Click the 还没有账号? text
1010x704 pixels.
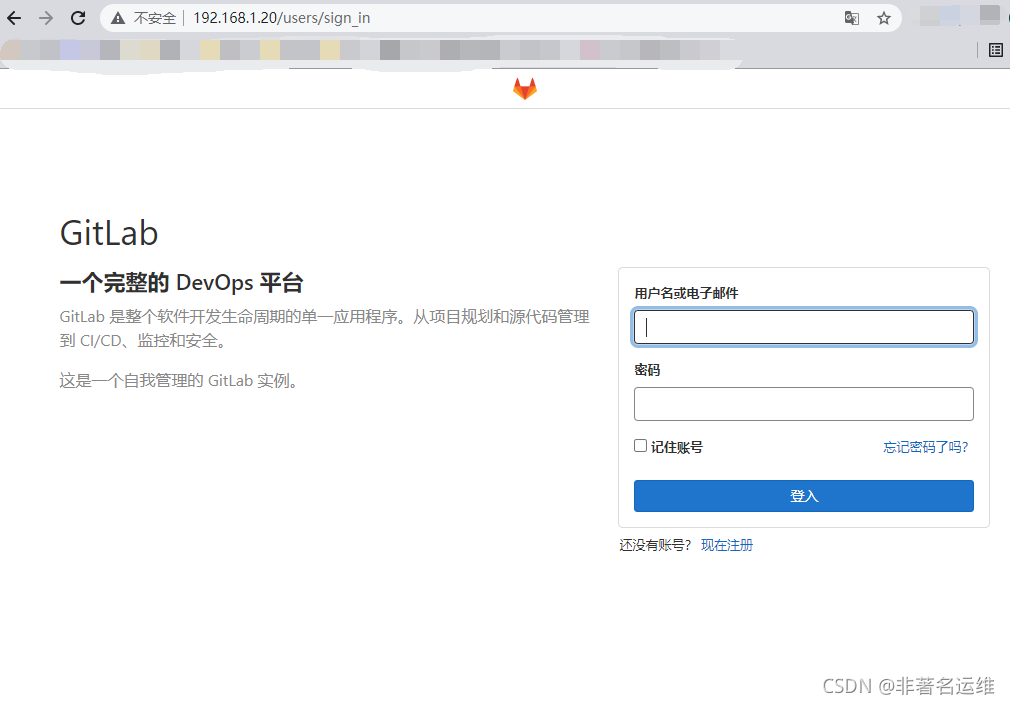point(655,545)
